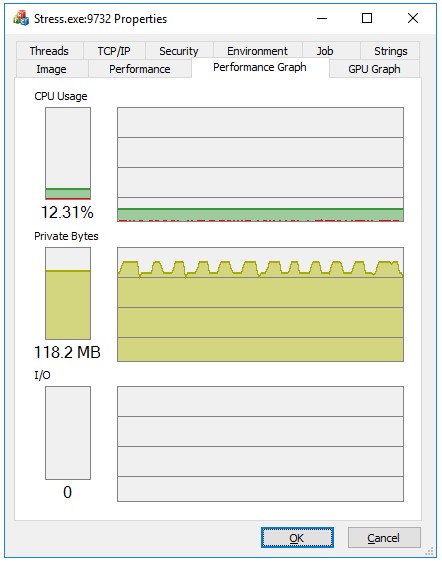Open the Security tab
The width and height of the screenshot is (442, 564).
tap(179, 51)
